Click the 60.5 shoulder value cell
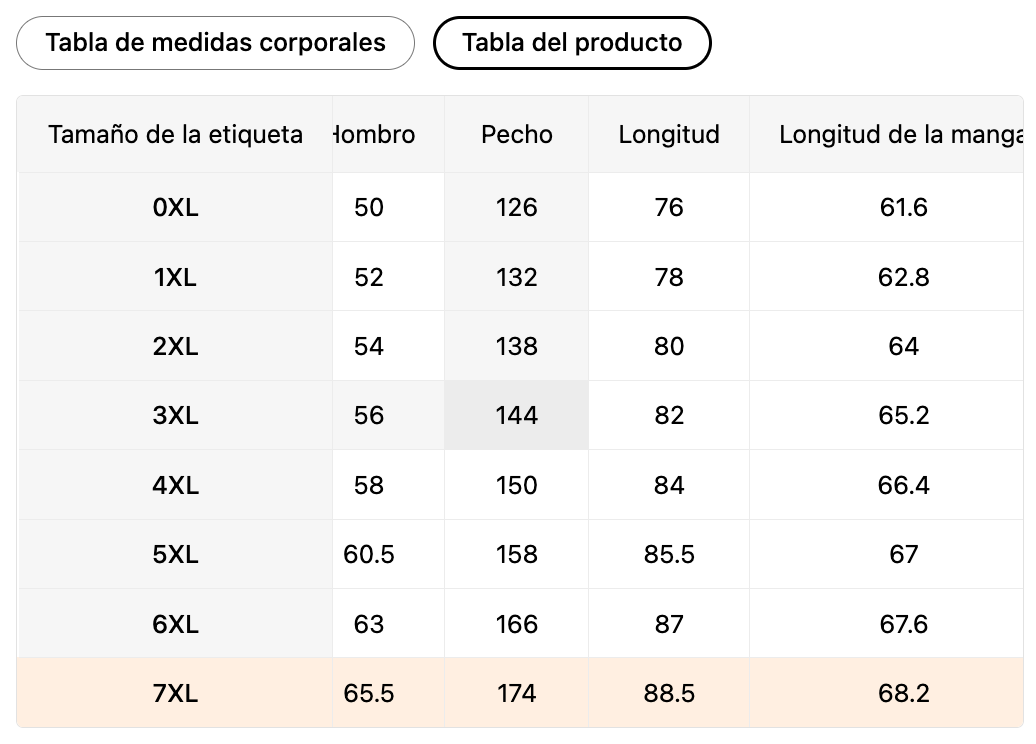 click(369, 554)
